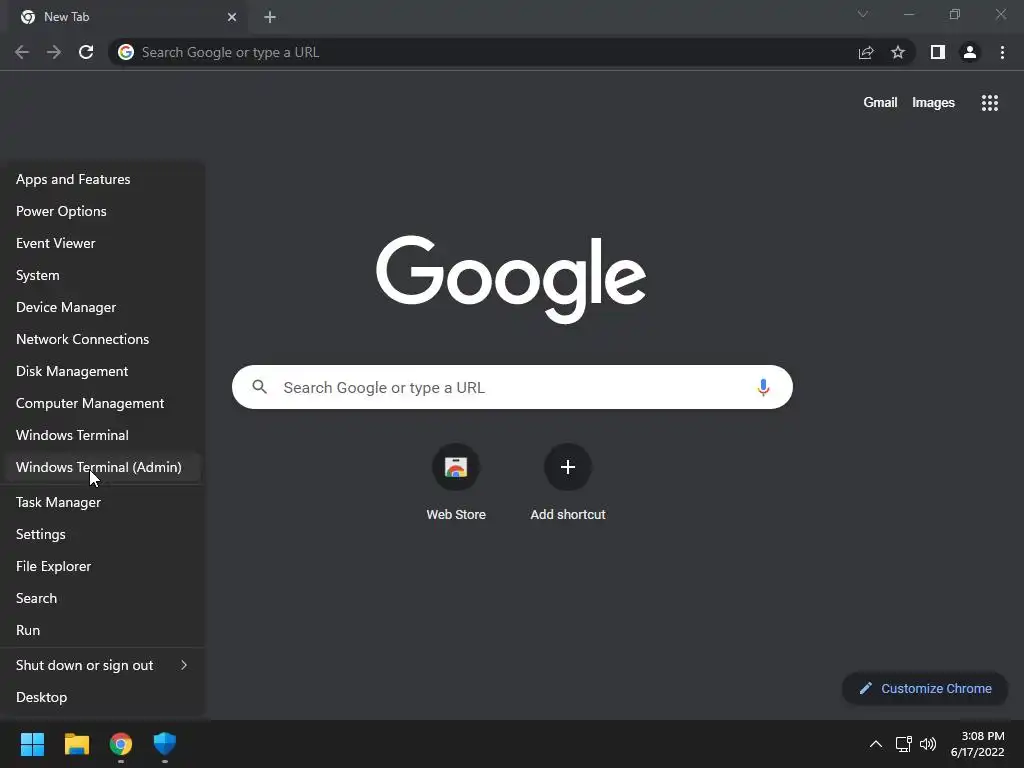Open Settings from the menu

coord(103,534)
